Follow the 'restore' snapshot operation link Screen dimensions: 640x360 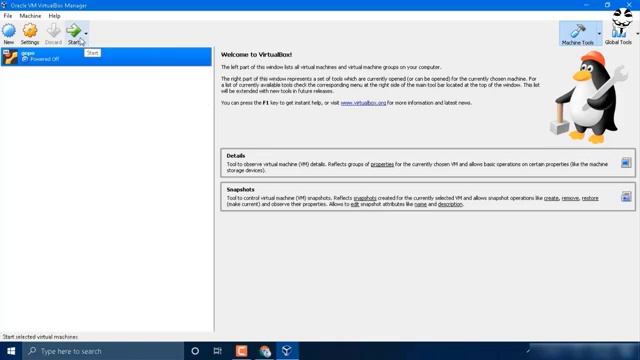(590, 198)
